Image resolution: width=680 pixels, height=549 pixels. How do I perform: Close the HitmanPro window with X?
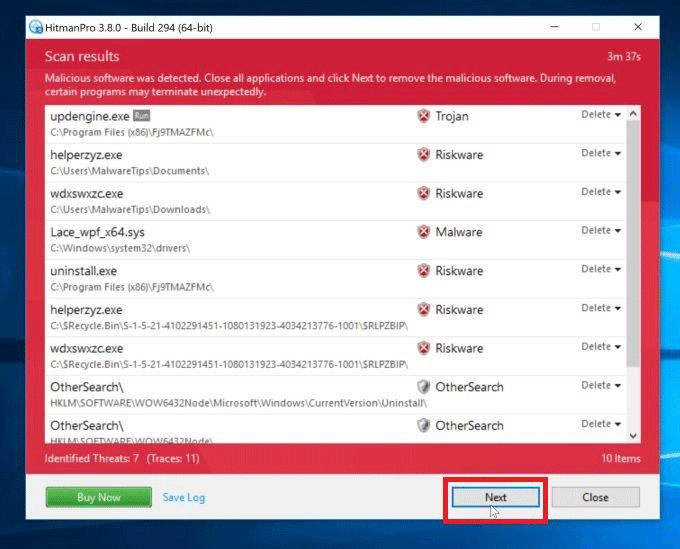pyautogui.click(x=638, y=27)
